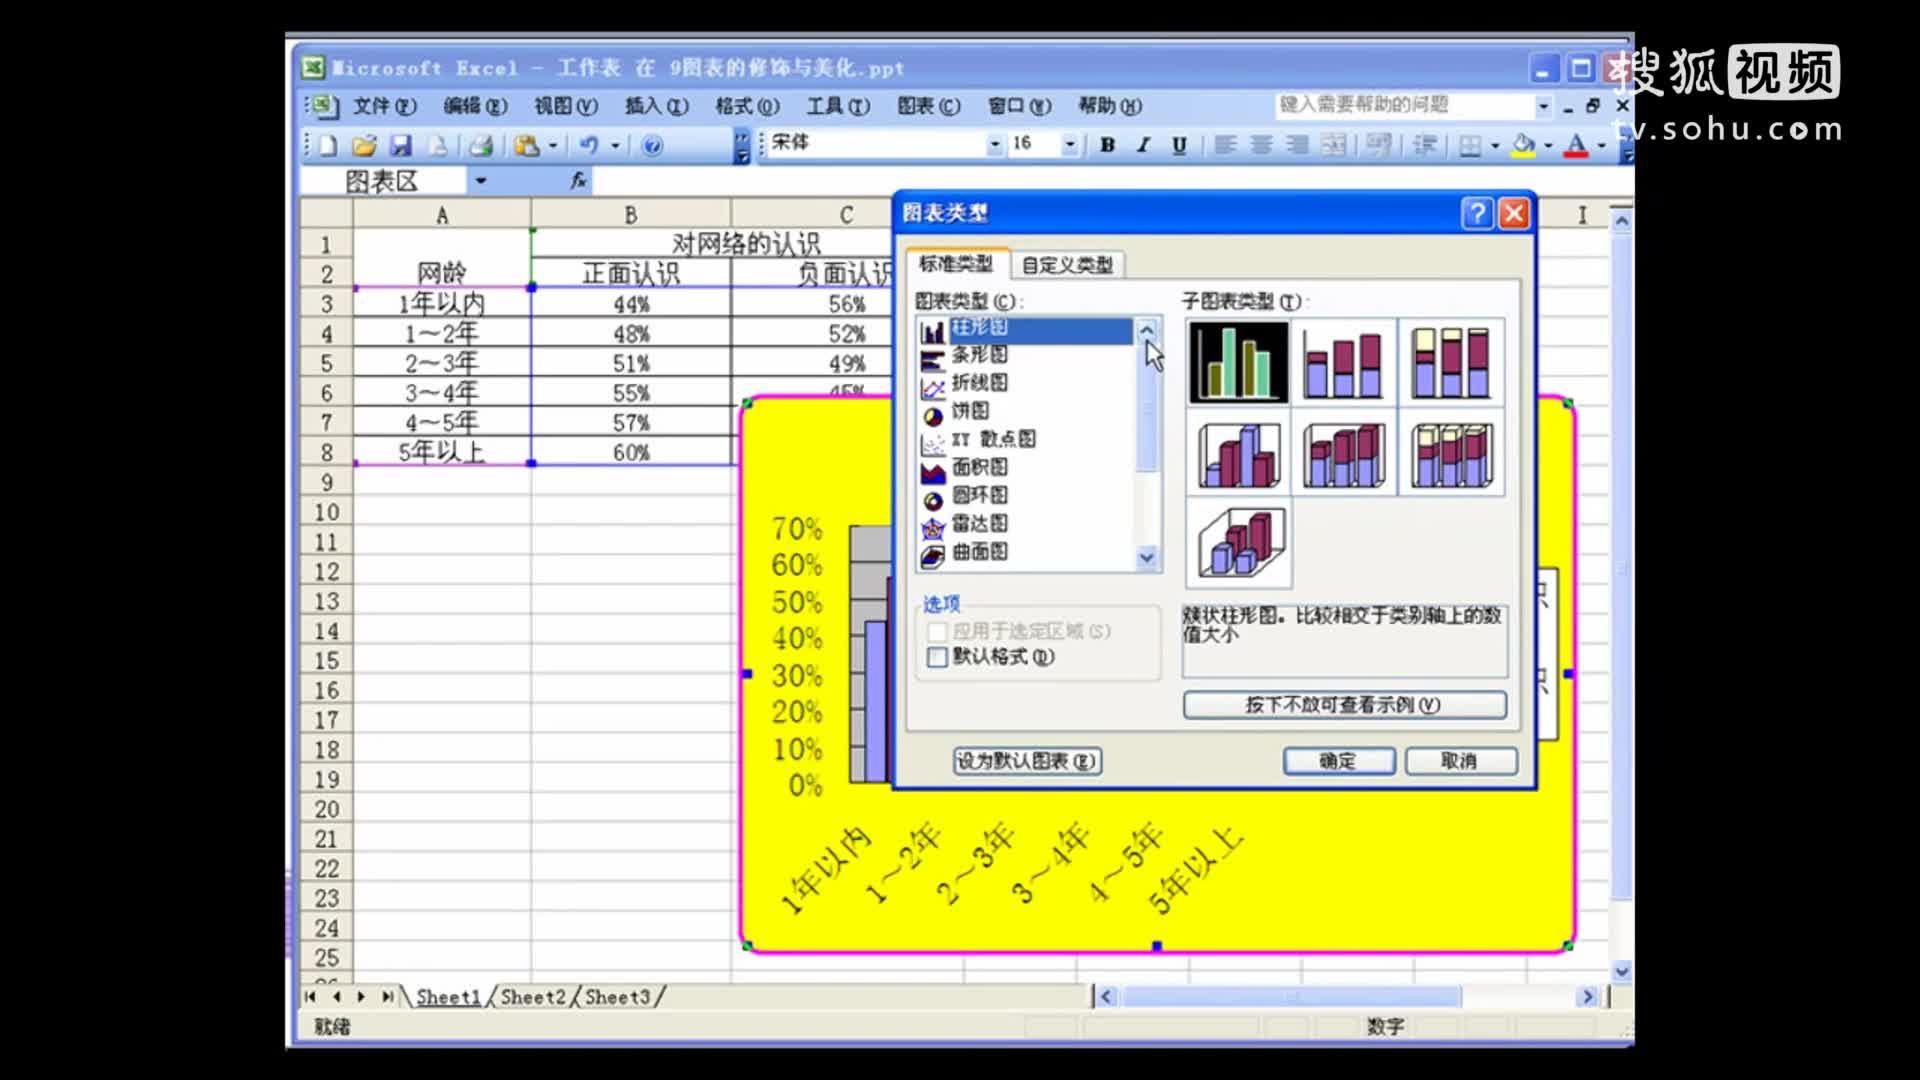Toggle Bold formatting button
1920x1080 pixels.
(1107, 145)
